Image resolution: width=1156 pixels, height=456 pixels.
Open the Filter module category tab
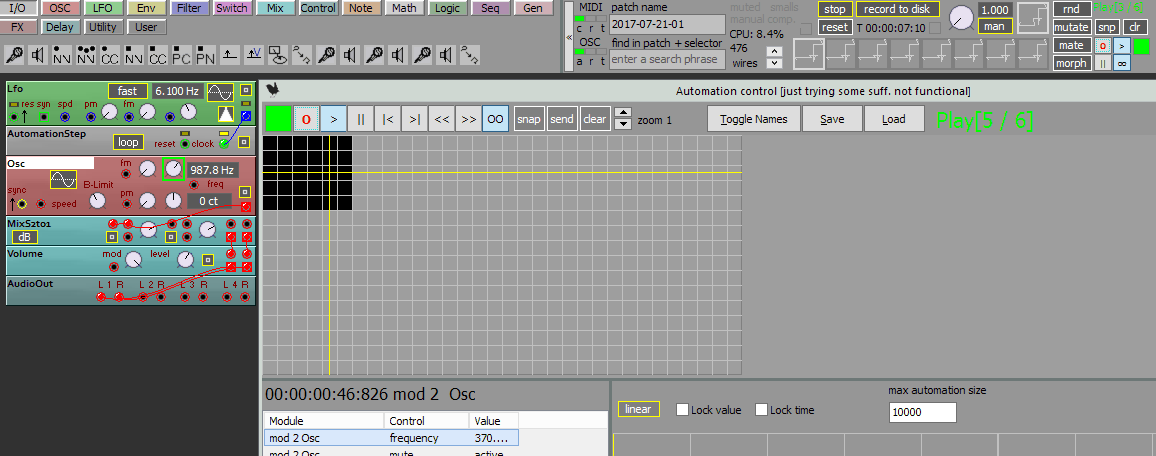189,8
